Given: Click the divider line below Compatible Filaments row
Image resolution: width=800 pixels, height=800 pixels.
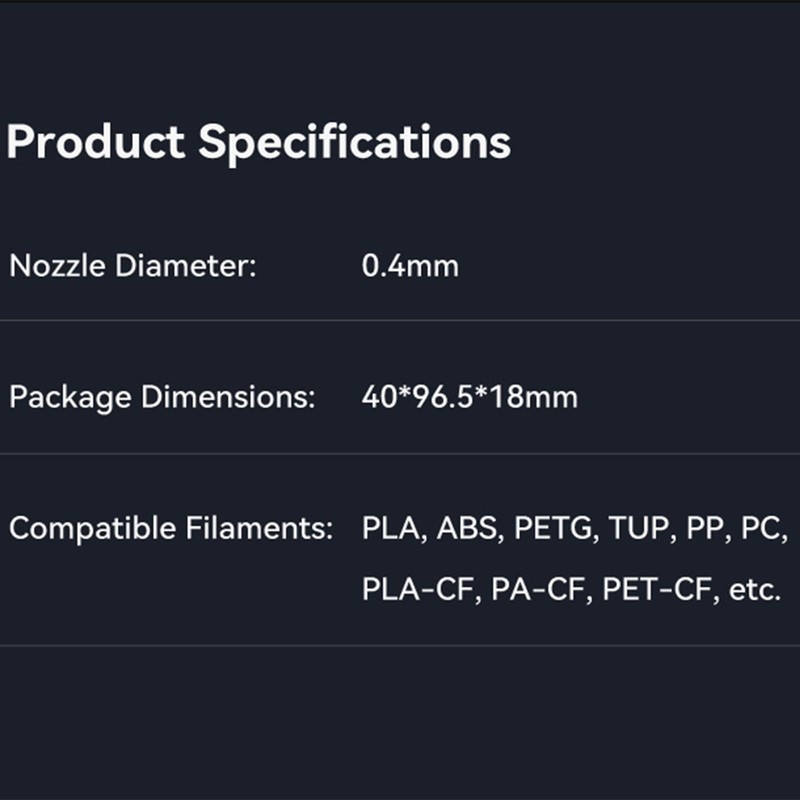Looking at the screenshot, I should point(400,645).
